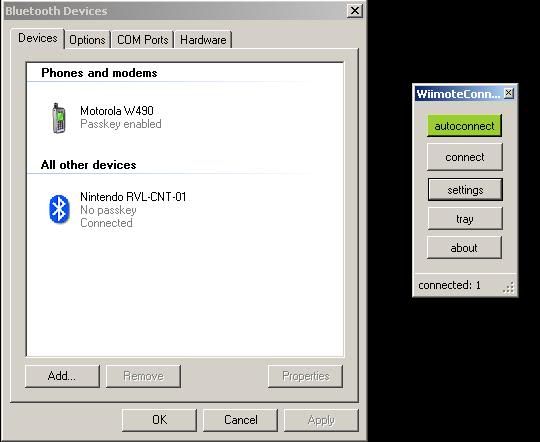
Task: Open WiimoteConnect settings
Action: [465, 190]
